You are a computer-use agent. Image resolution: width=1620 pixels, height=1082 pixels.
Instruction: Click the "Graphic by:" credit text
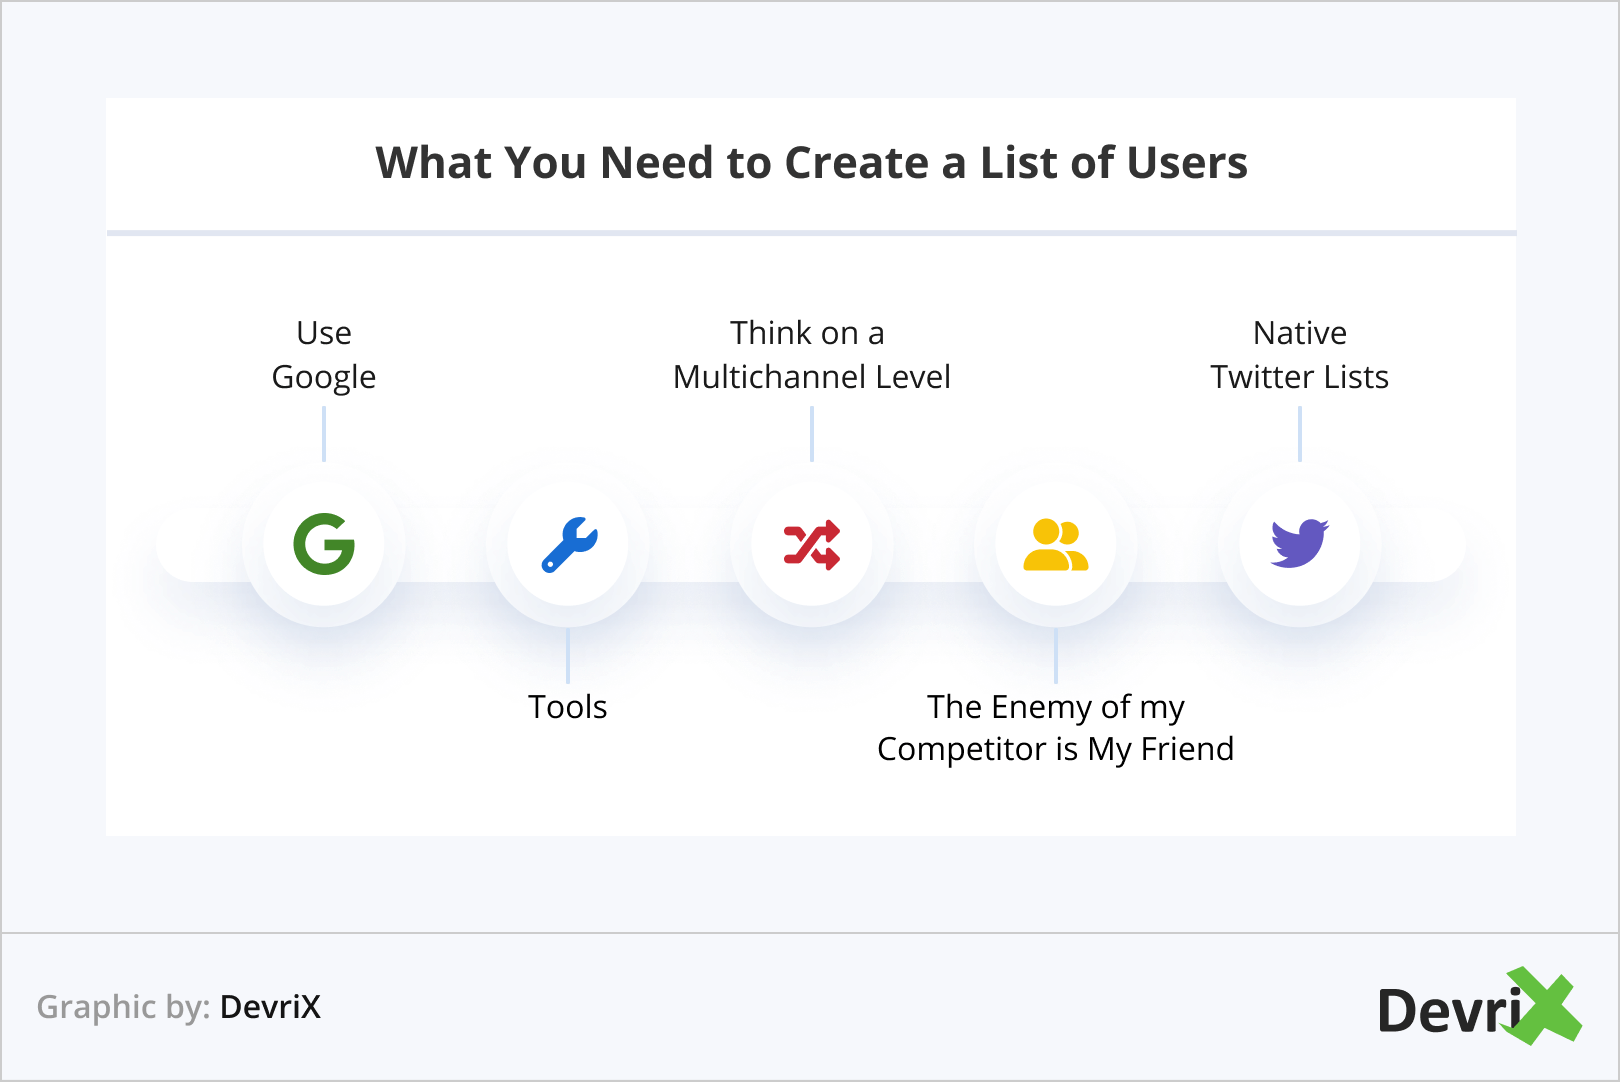[x=123, y=1007]
